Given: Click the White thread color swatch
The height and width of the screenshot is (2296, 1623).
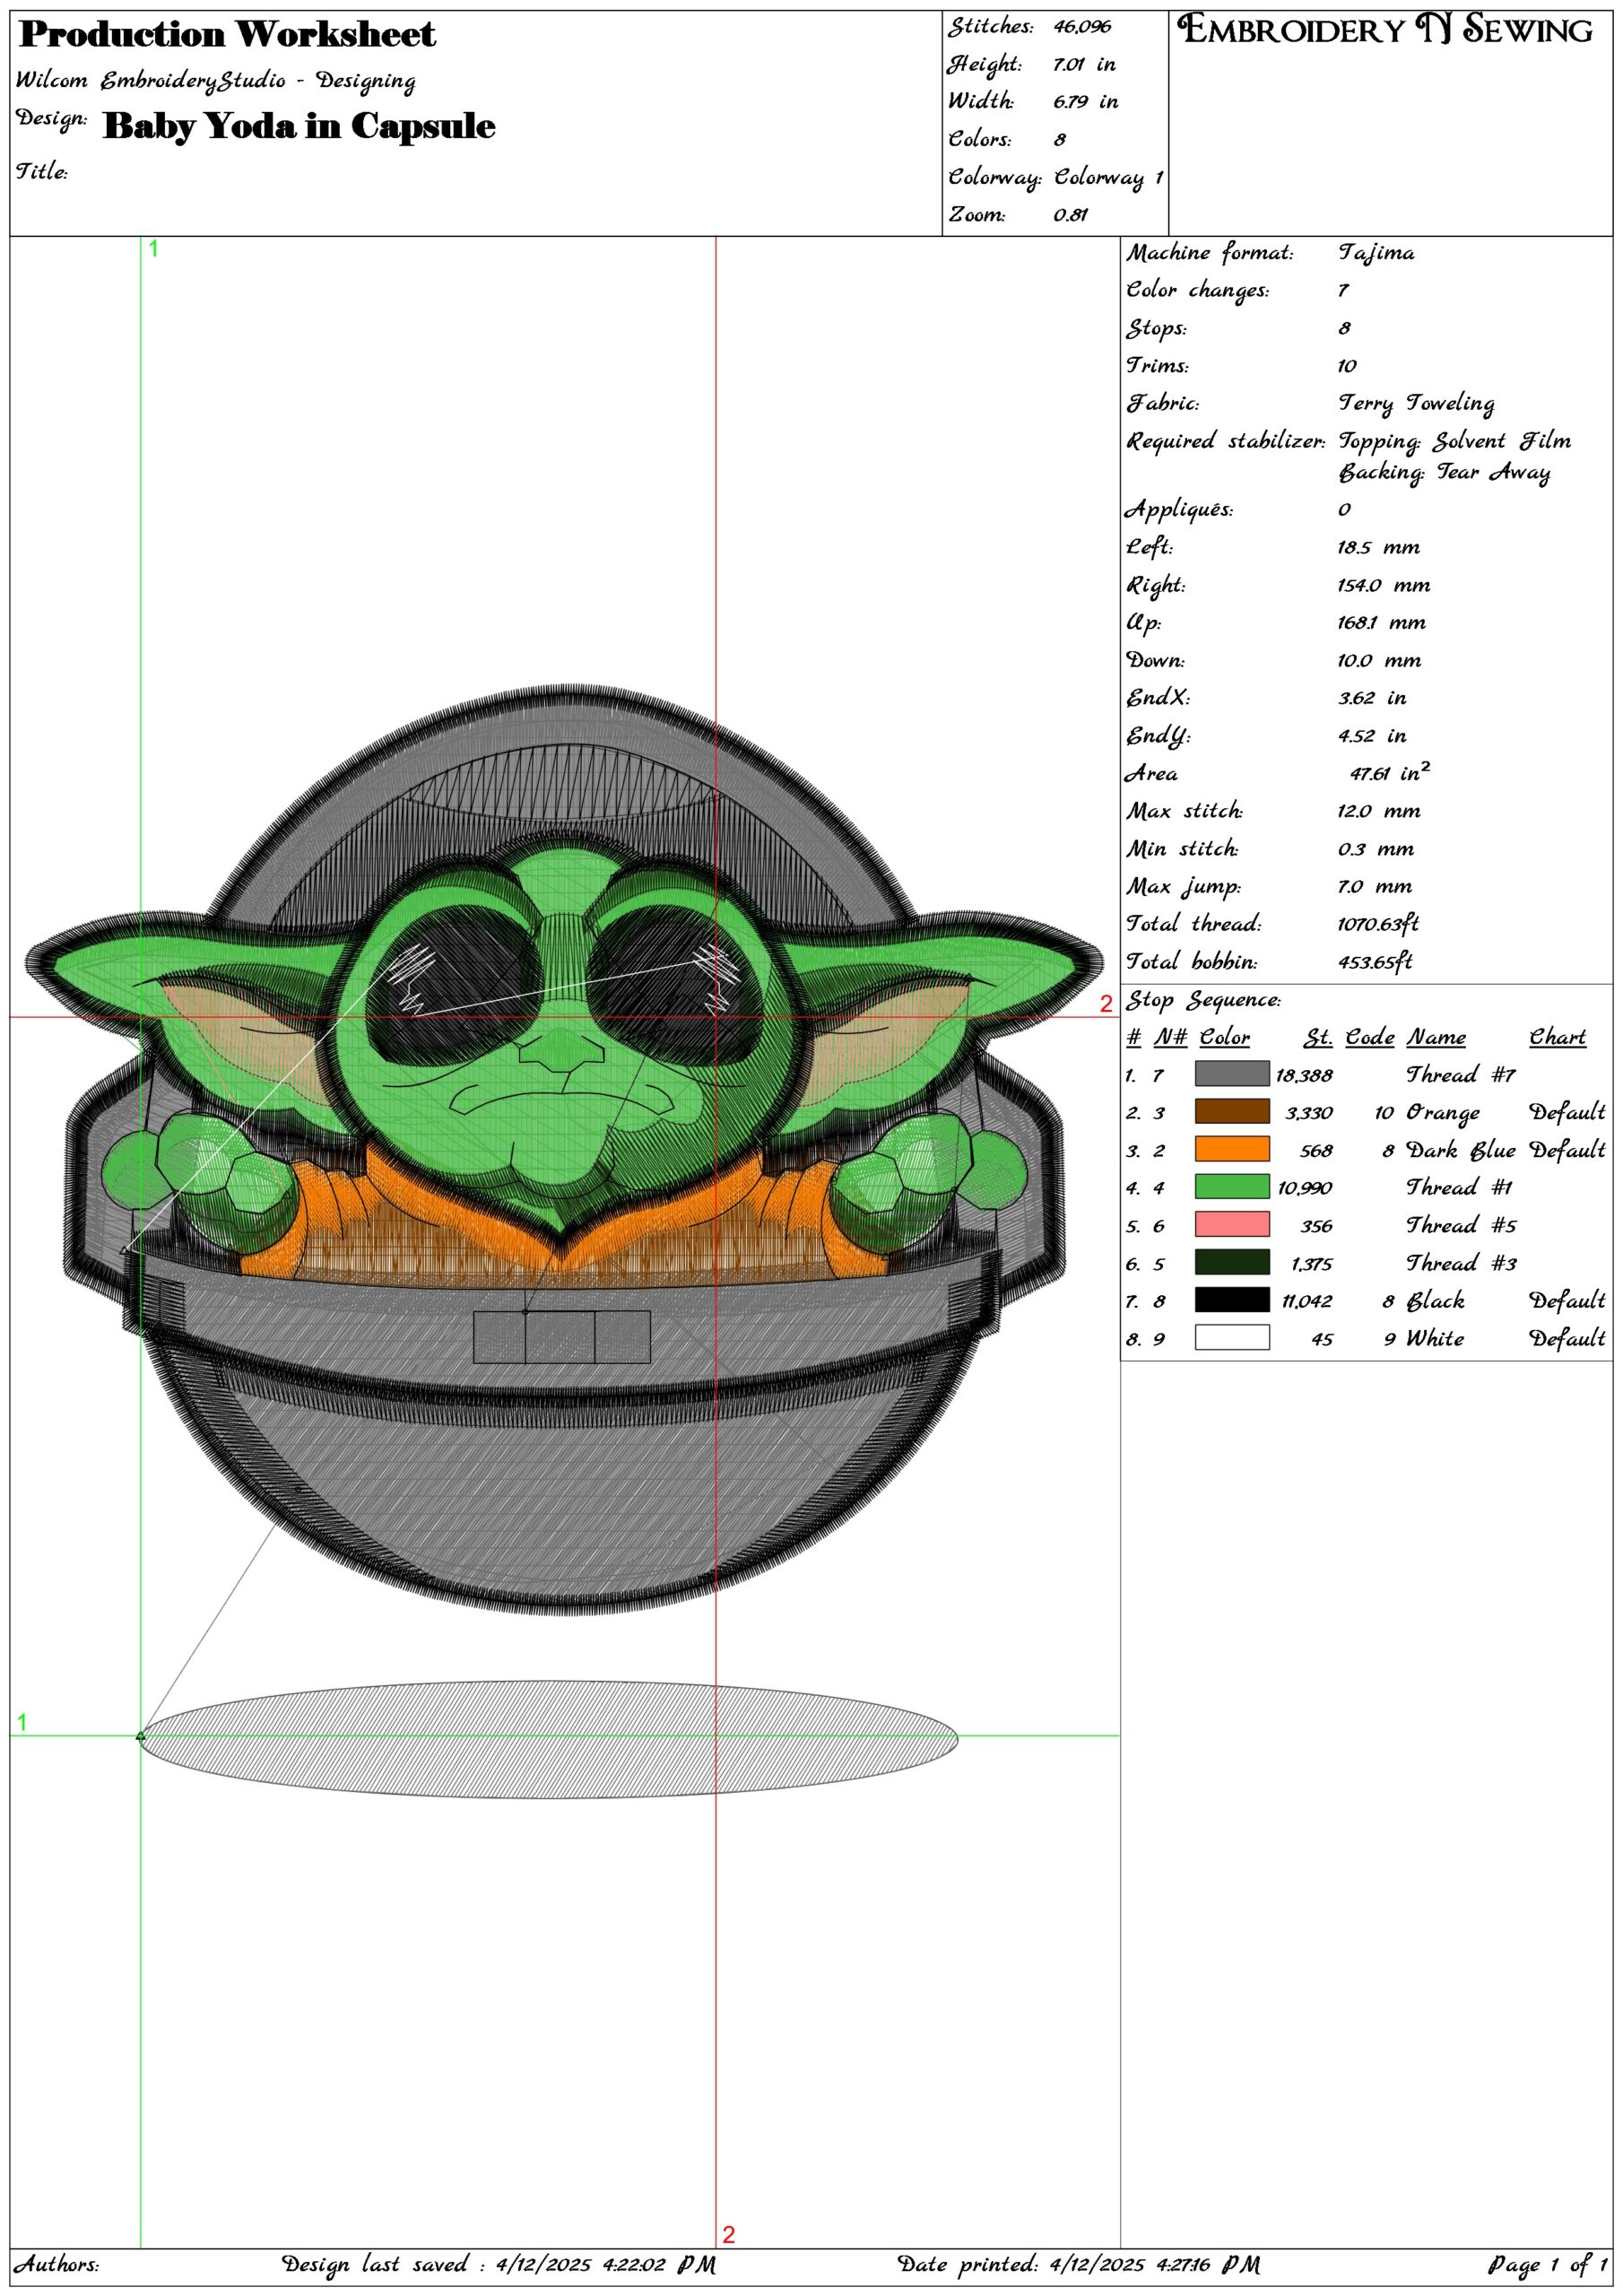Looking at the screenshot, I should pos(1232,1337).
